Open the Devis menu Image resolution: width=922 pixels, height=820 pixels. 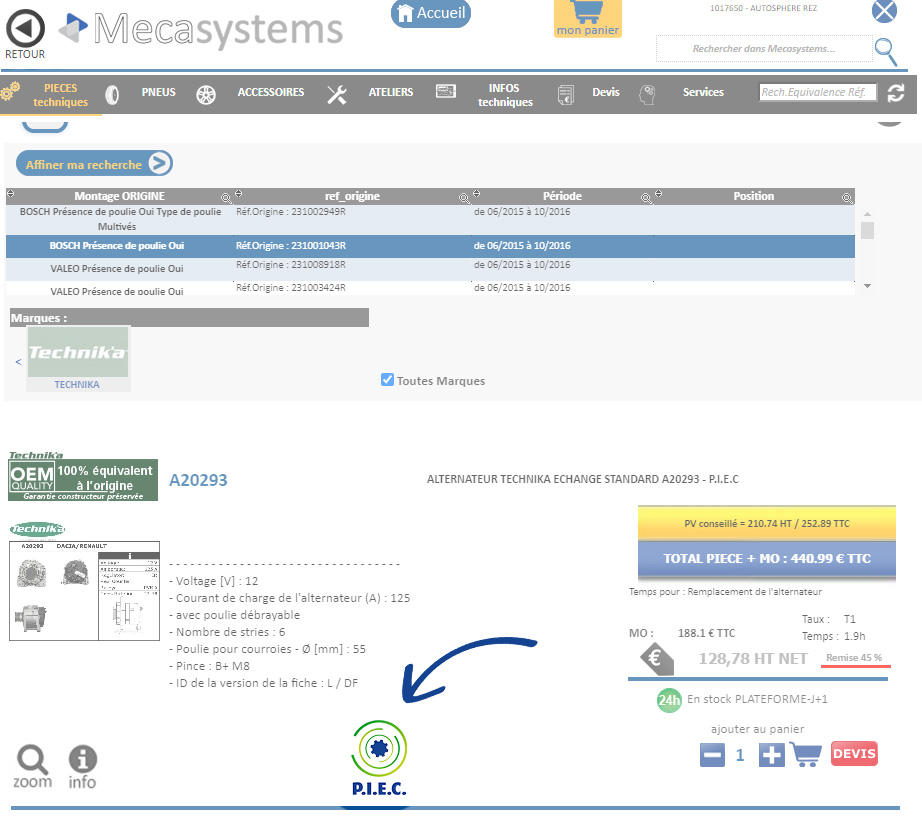[606, 92]
